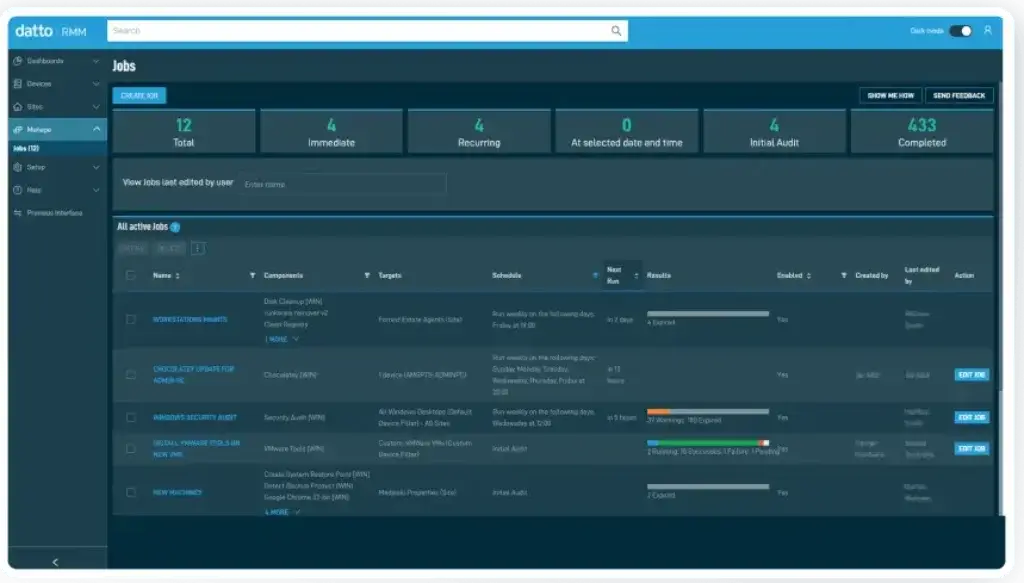
Task: Collapse the Manage menu chevron
Action: tap(96, 129)
